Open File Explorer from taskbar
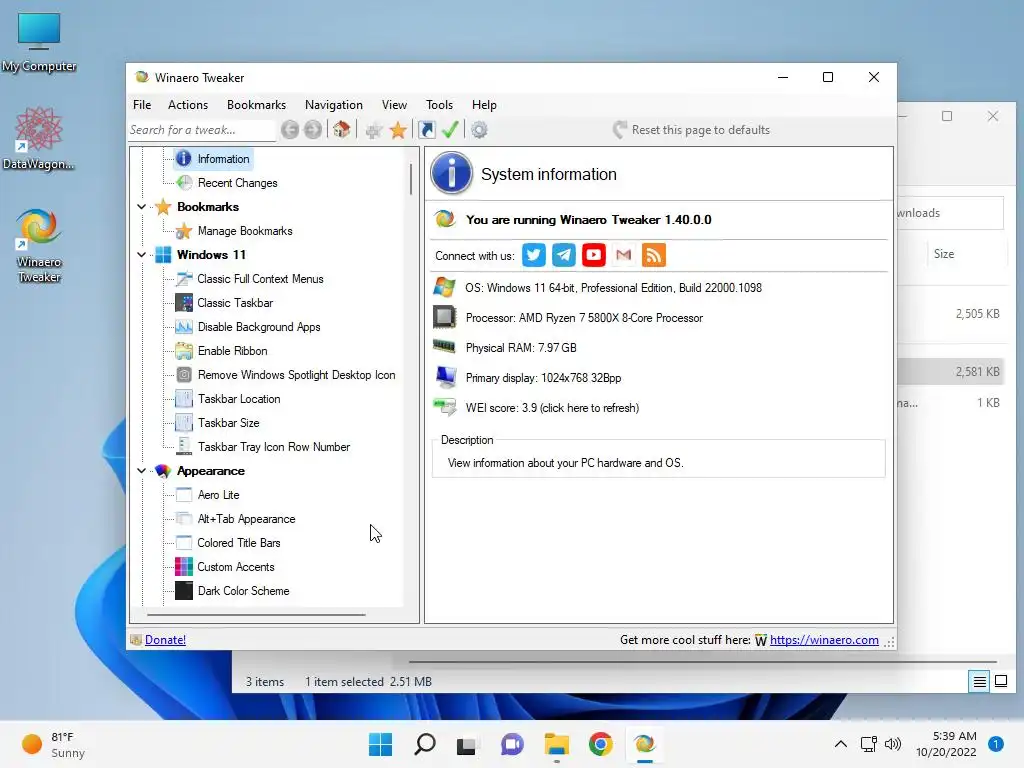1024x768 pixels. pyautogui.click(x=556, y=744)
